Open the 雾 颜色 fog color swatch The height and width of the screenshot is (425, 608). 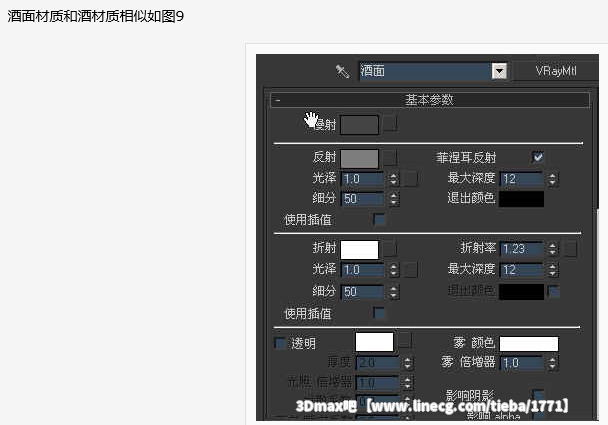[529, 344]
